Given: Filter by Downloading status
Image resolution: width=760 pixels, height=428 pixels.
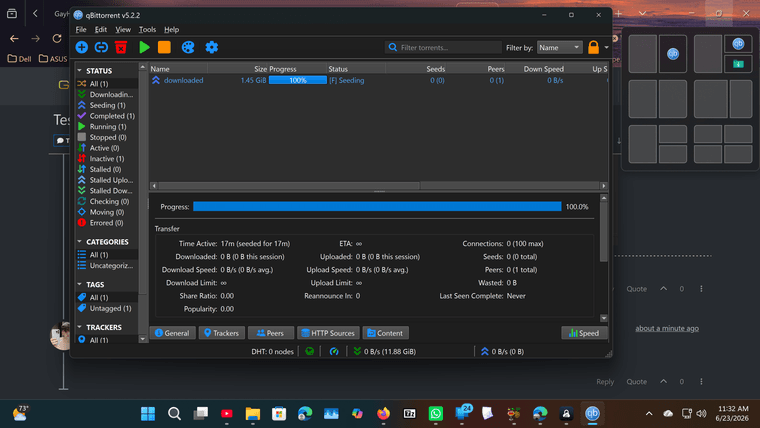Looking at the screenshot, I should pos(107,95).
